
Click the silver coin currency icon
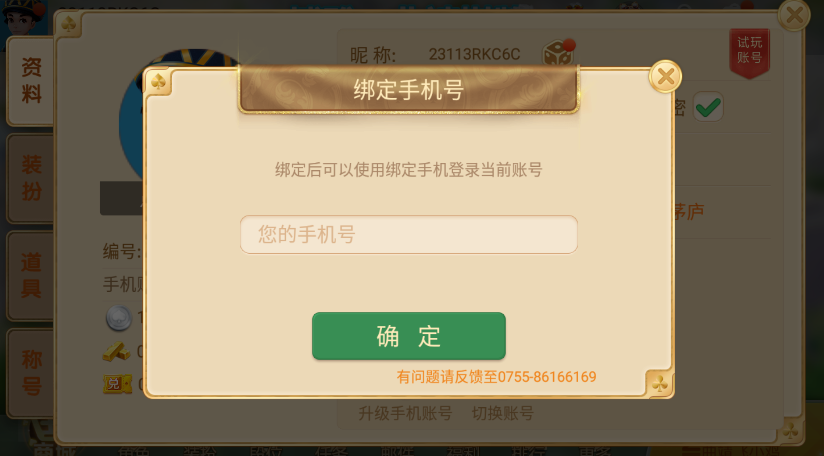click(119, 318)
